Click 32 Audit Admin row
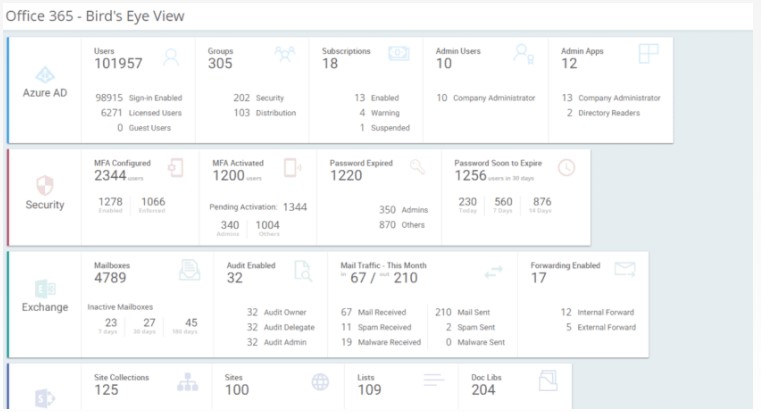 click(277, 342)
